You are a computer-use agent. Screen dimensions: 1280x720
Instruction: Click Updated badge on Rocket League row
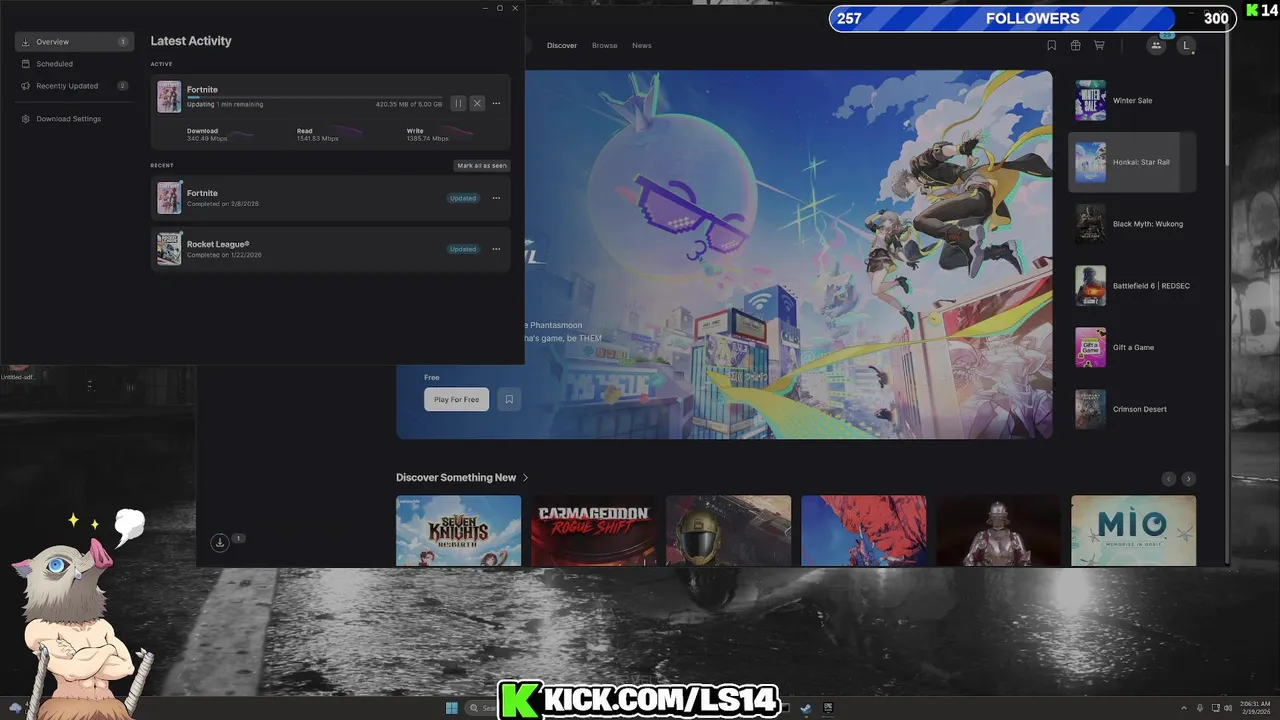[x=463, y=249]
